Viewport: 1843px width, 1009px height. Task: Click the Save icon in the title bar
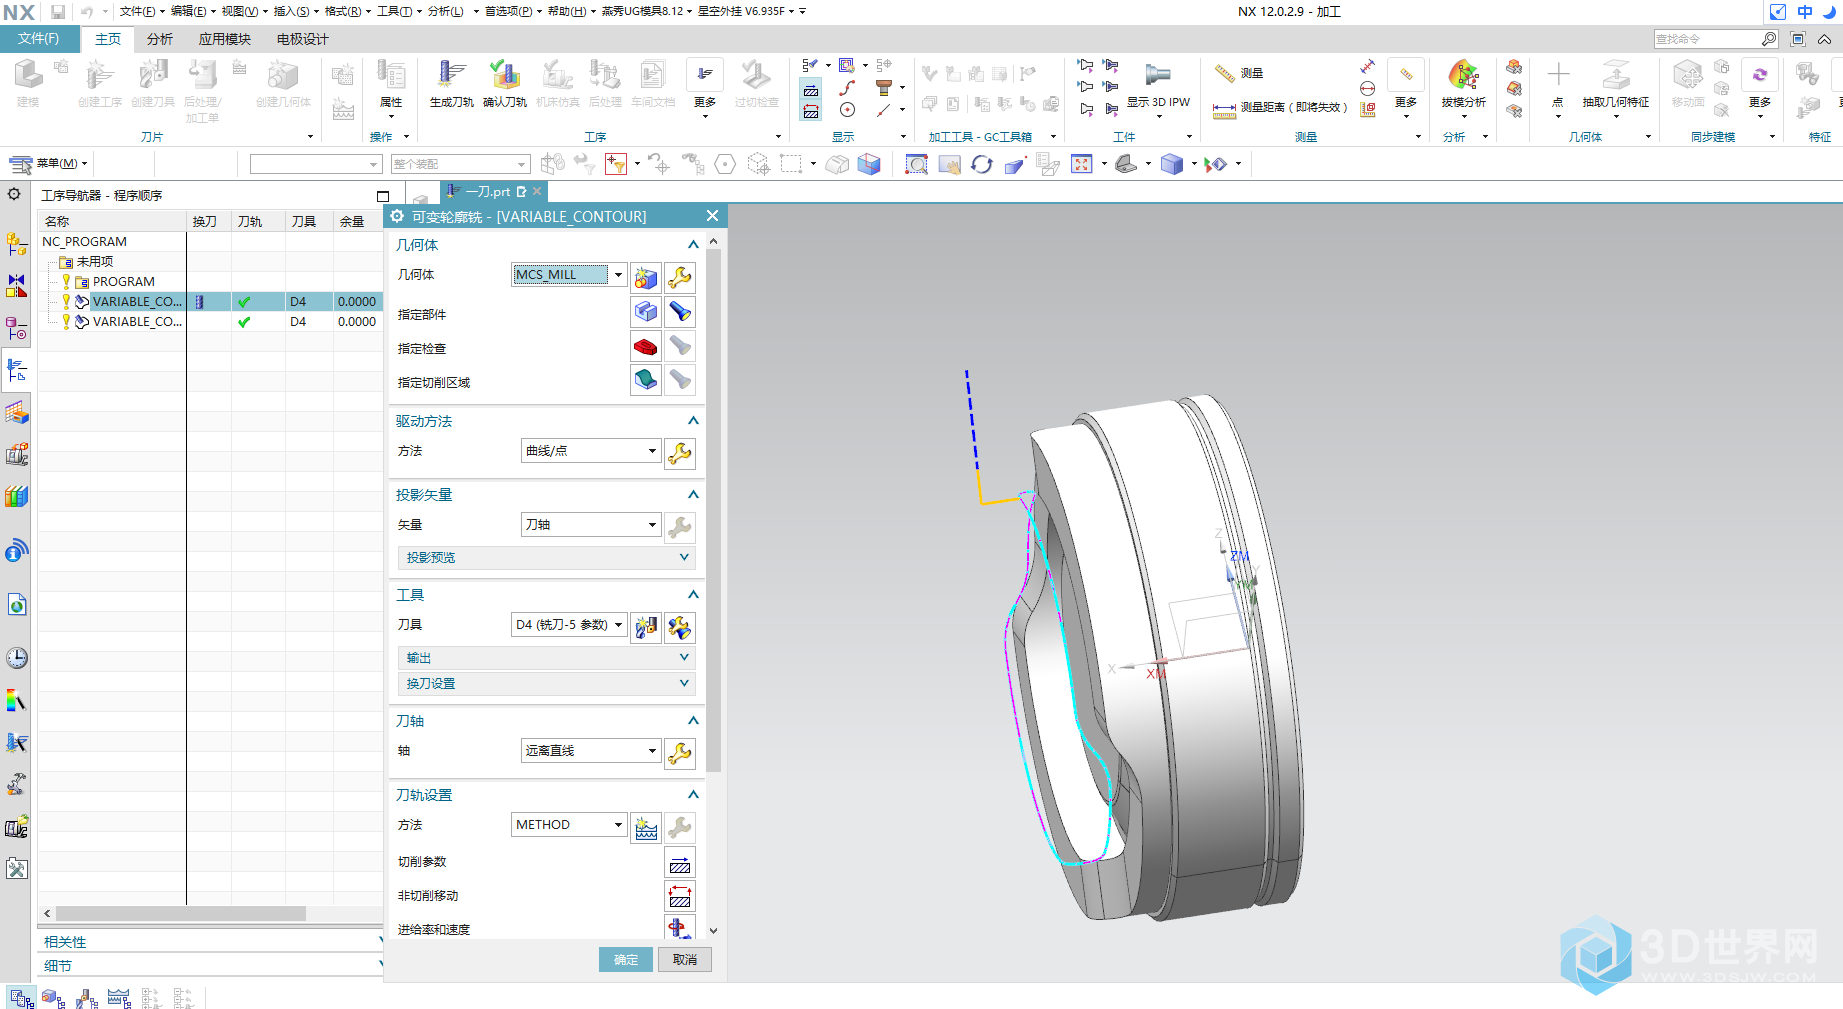pyautogui.click(x=58, y=12)
